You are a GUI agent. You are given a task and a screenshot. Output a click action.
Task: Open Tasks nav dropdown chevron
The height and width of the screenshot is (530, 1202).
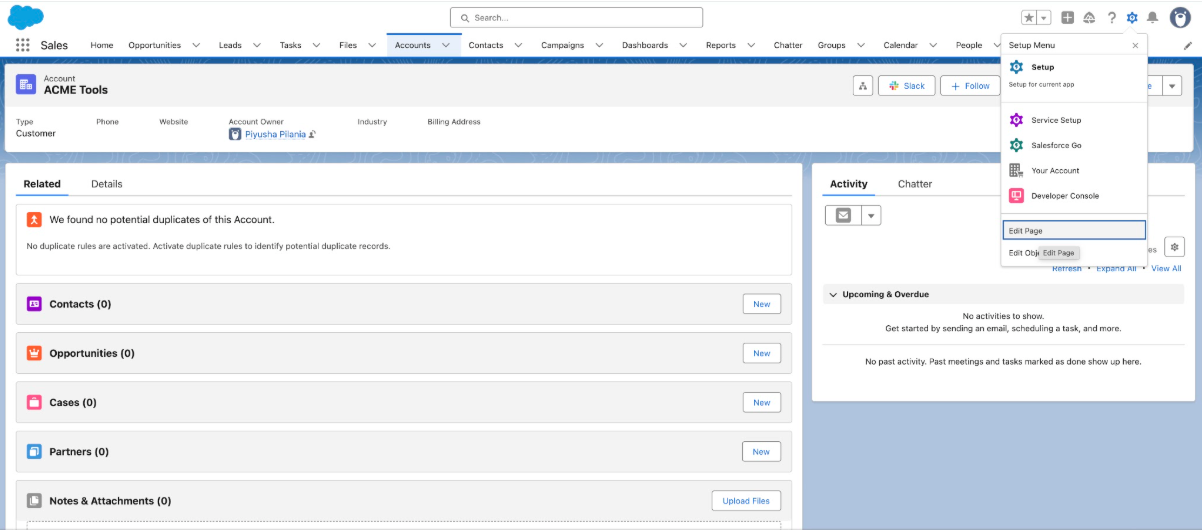point(317,45)
